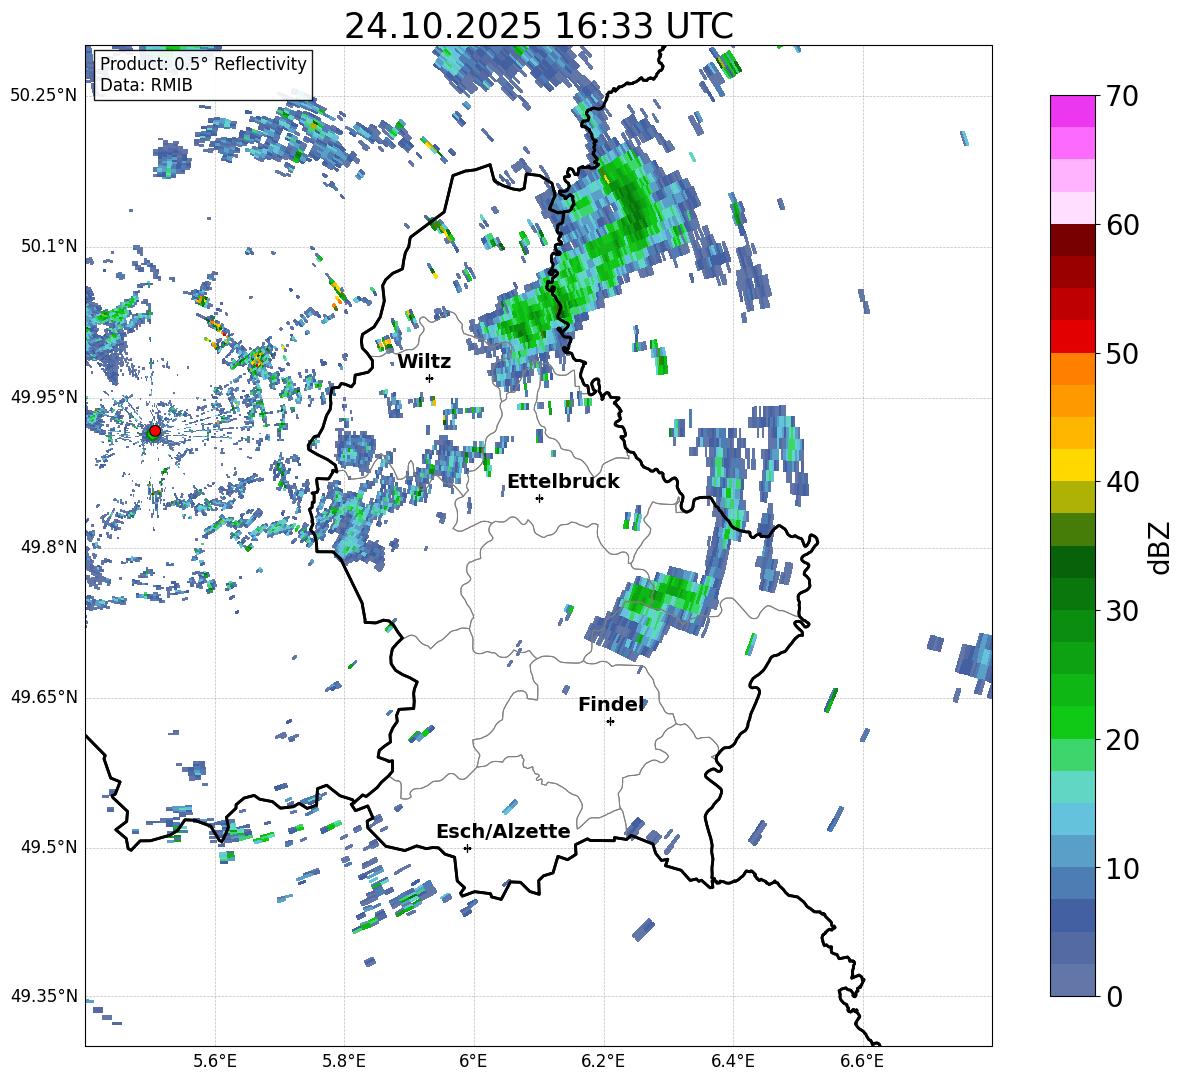This screenshot has width=1184, height=1081.
Task: Click the orange colorbar swatch below 50
Action: (1072, 368)
